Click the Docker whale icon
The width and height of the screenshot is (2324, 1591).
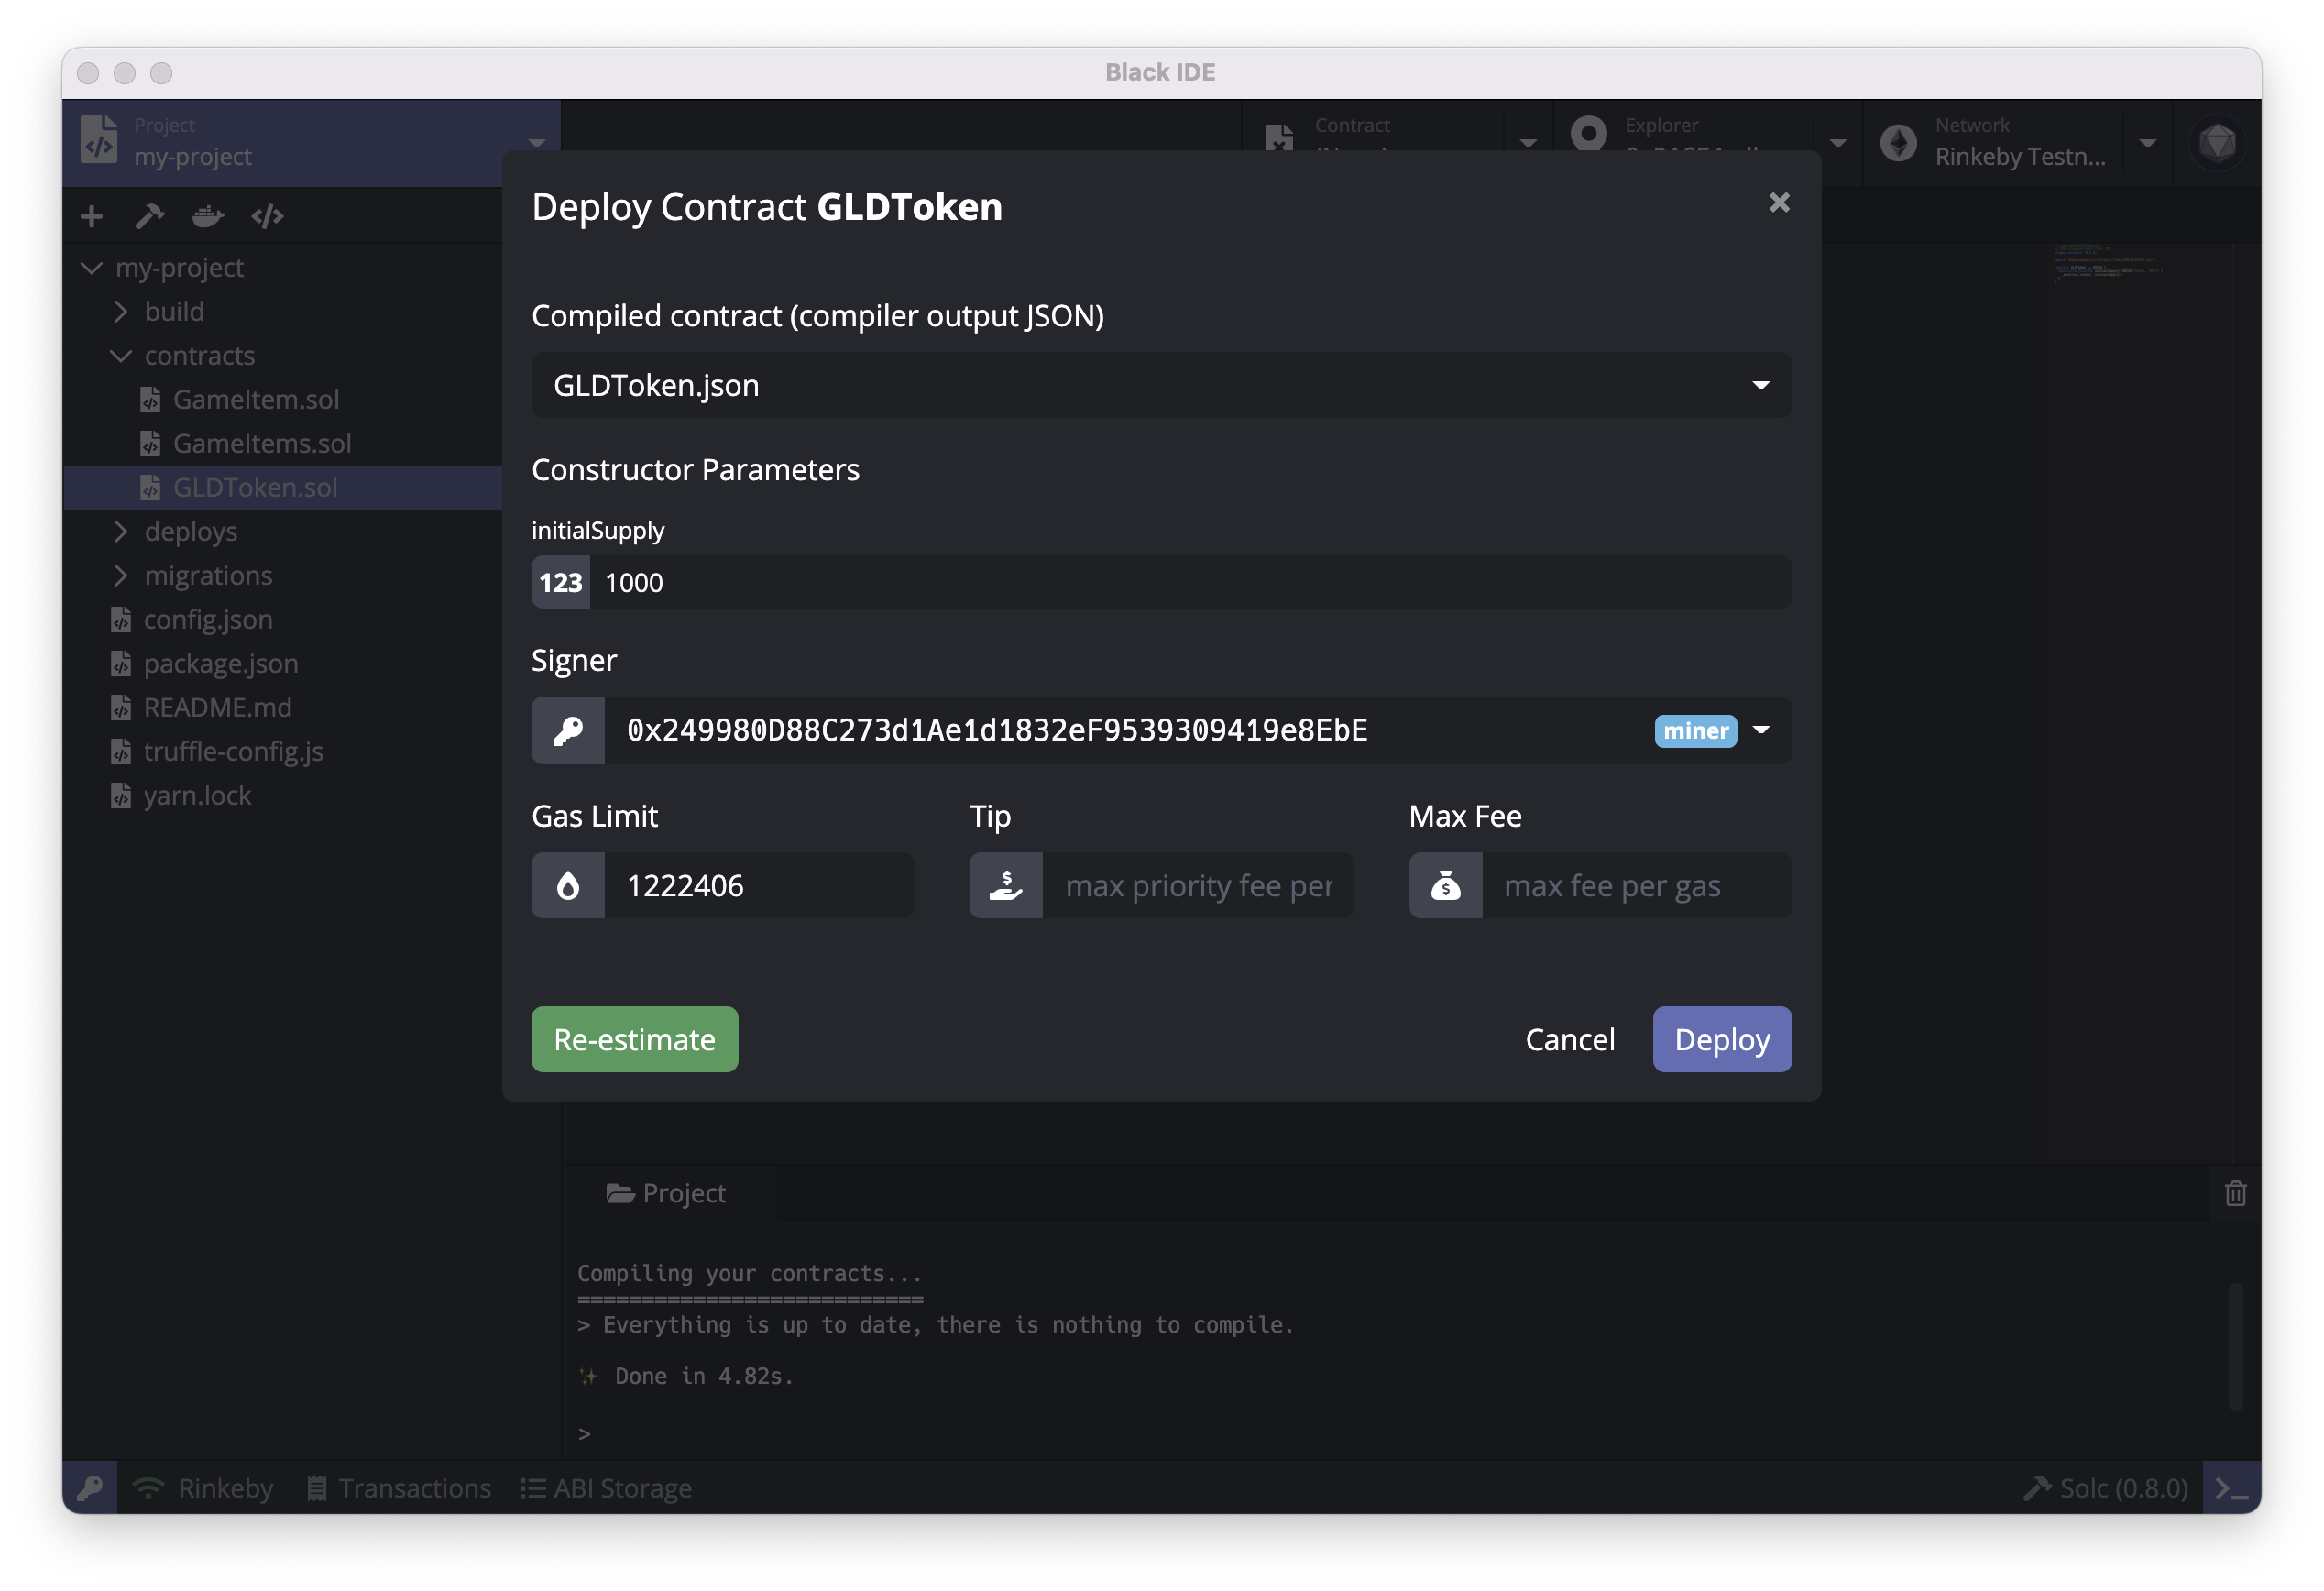(208, 216)
